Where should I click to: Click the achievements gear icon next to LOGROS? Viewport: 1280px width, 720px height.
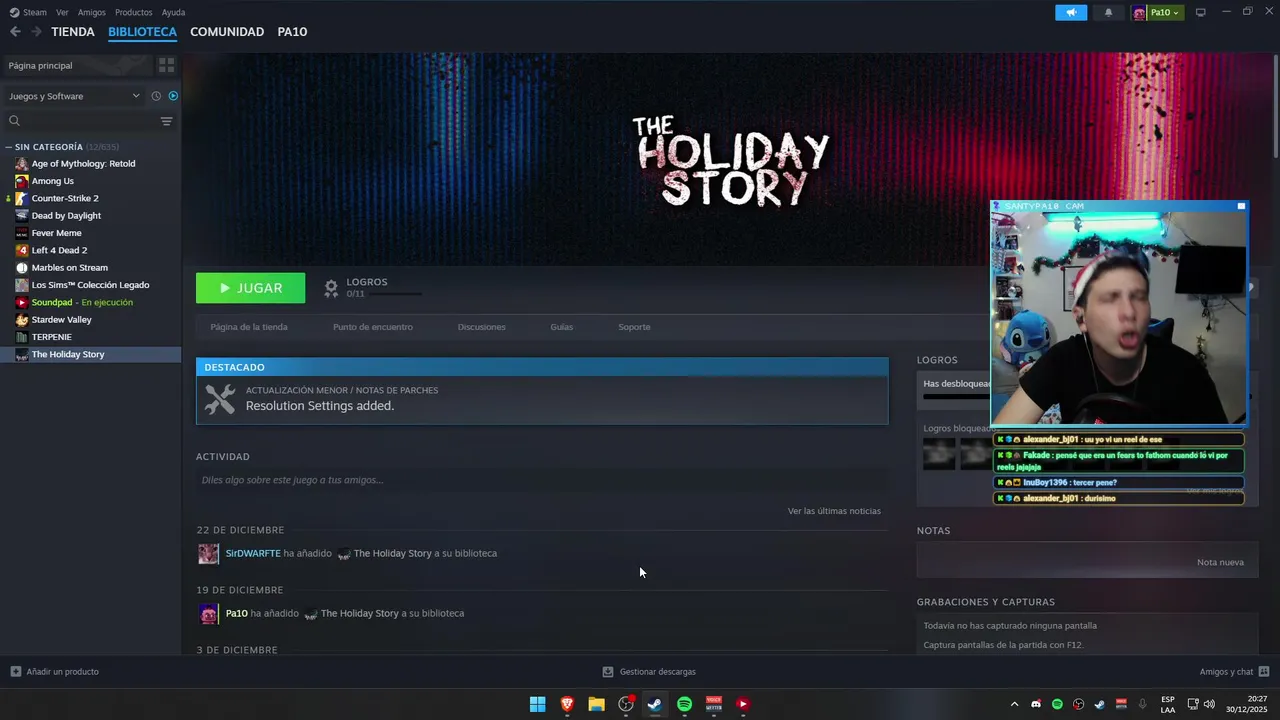pyautogui.click(x=331, y=288)
